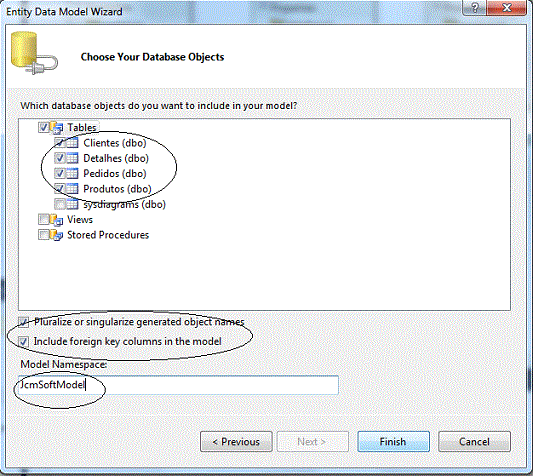Click into the Model Namespace text field
Viewport: 533px width, 476px height.
tap(178, 385)
